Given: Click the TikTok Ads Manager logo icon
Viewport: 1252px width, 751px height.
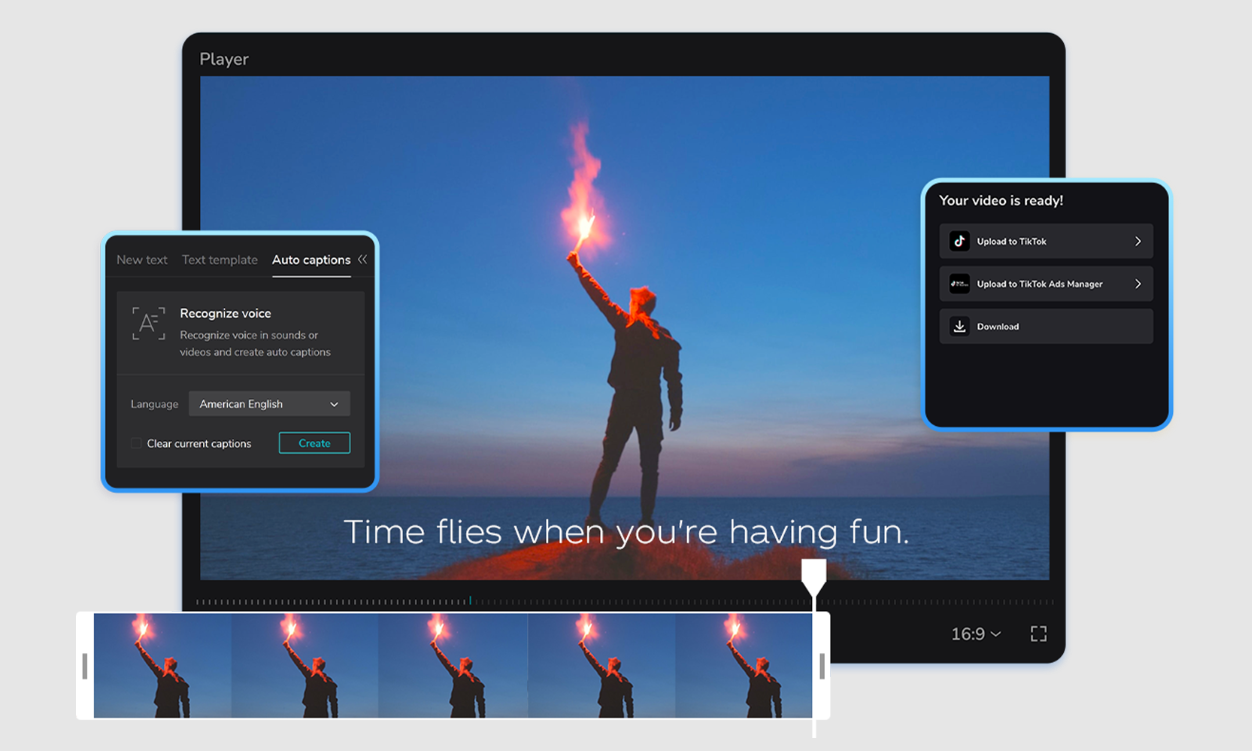Looking at the screenshot, I should pyautogui.click(x=959, y=284).
